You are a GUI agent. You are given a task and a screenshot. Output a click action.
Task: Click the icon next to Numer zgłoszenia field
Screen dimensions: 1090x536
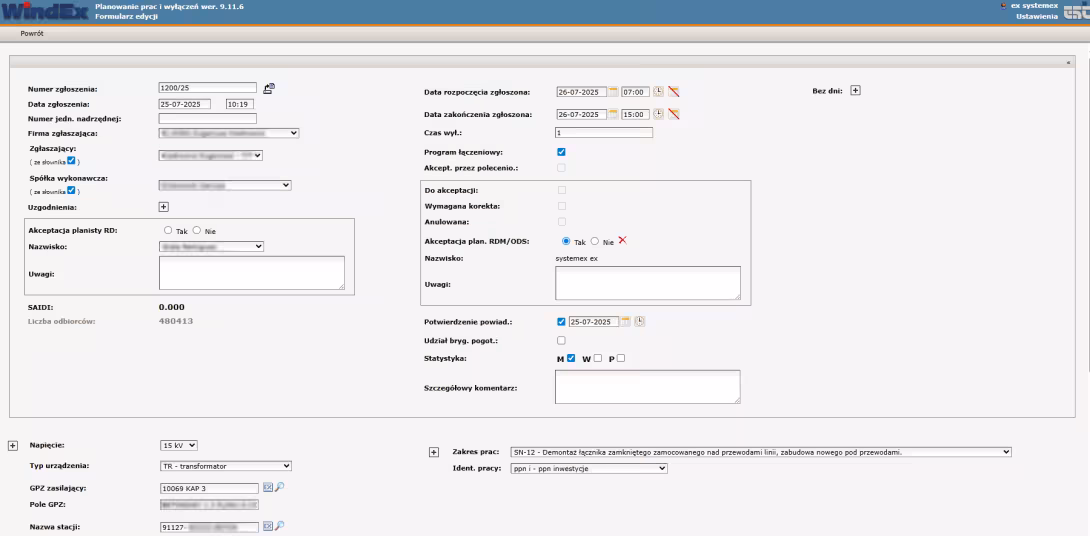tap(269, 88)
